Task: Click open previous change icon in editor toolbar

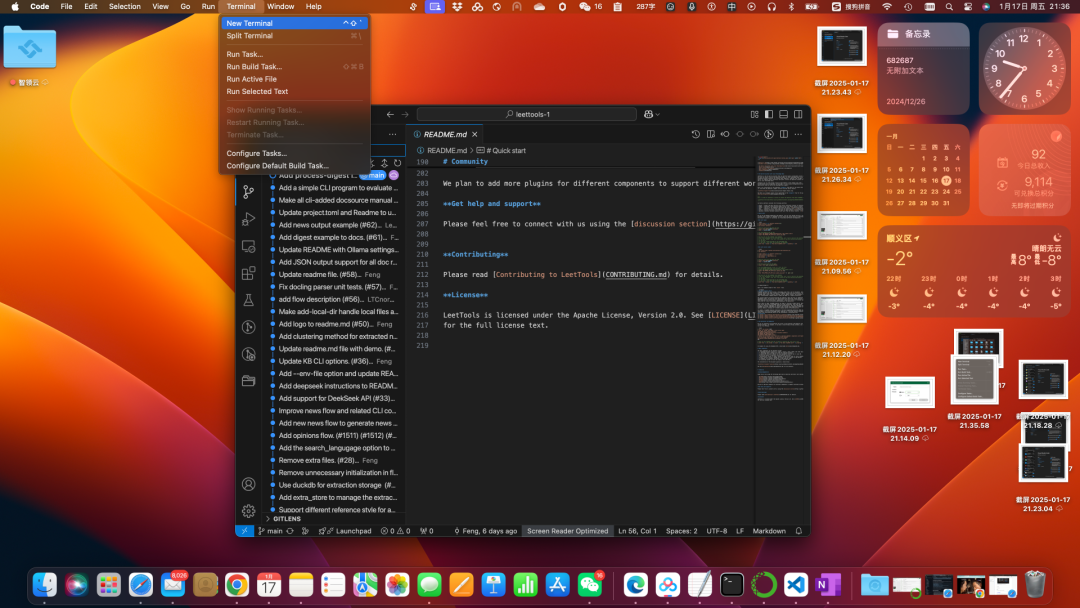Action: click(x=725, y=134)
